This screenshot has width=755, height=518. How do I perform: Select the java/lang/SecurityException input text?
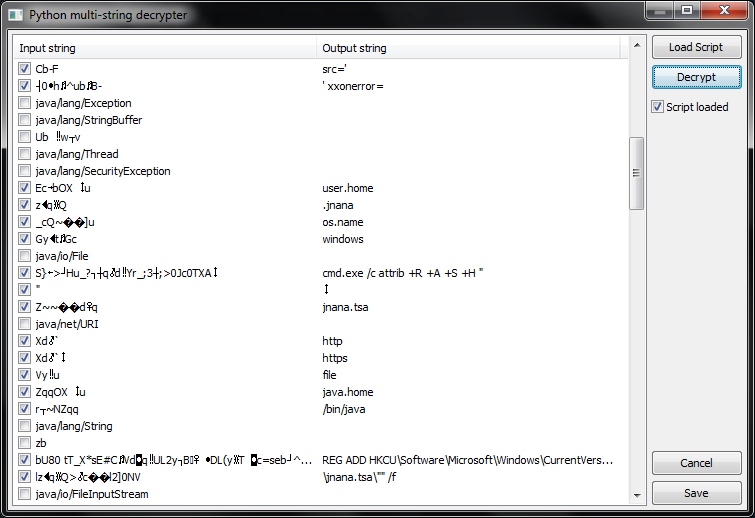click(103, 171)
